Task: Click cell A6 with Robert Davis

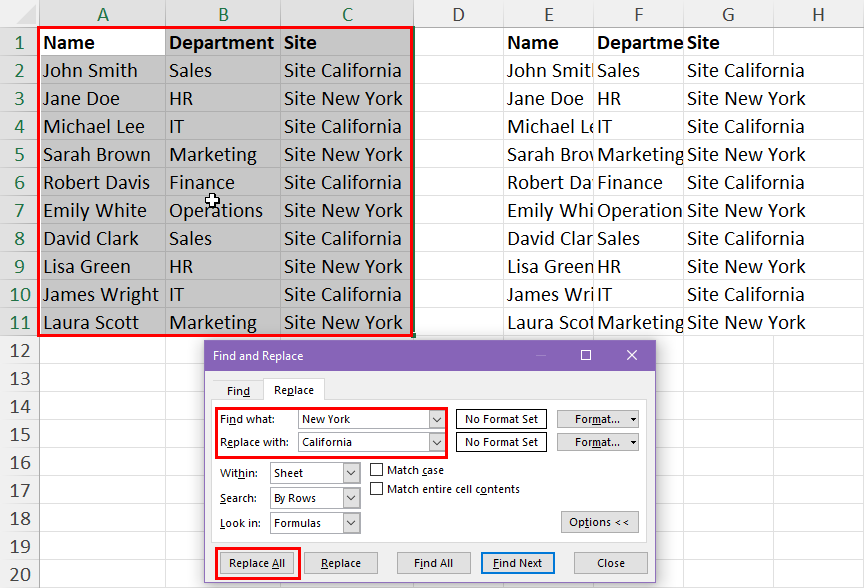Action: tap(102, 182)
